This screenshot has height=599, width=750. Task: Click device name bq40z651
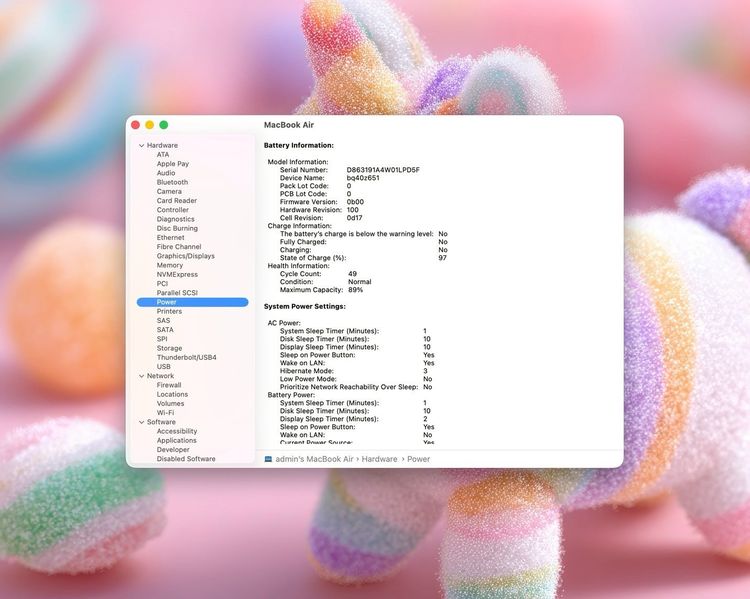[363, 178]
